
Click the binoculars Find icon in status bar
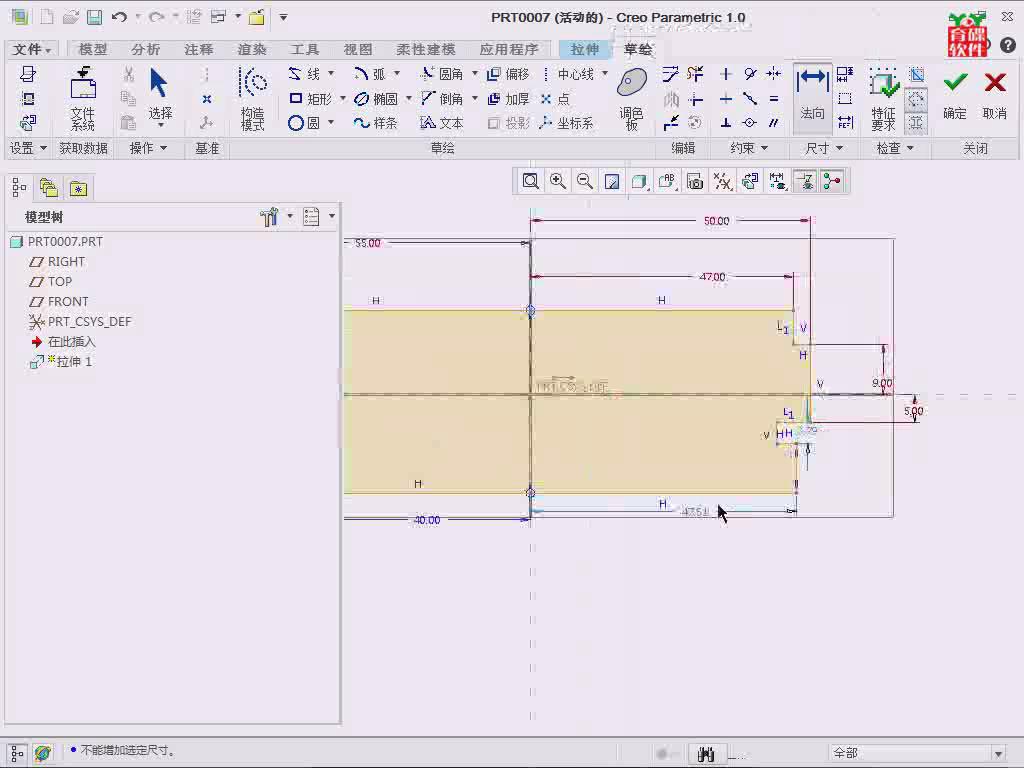(706, 754)
